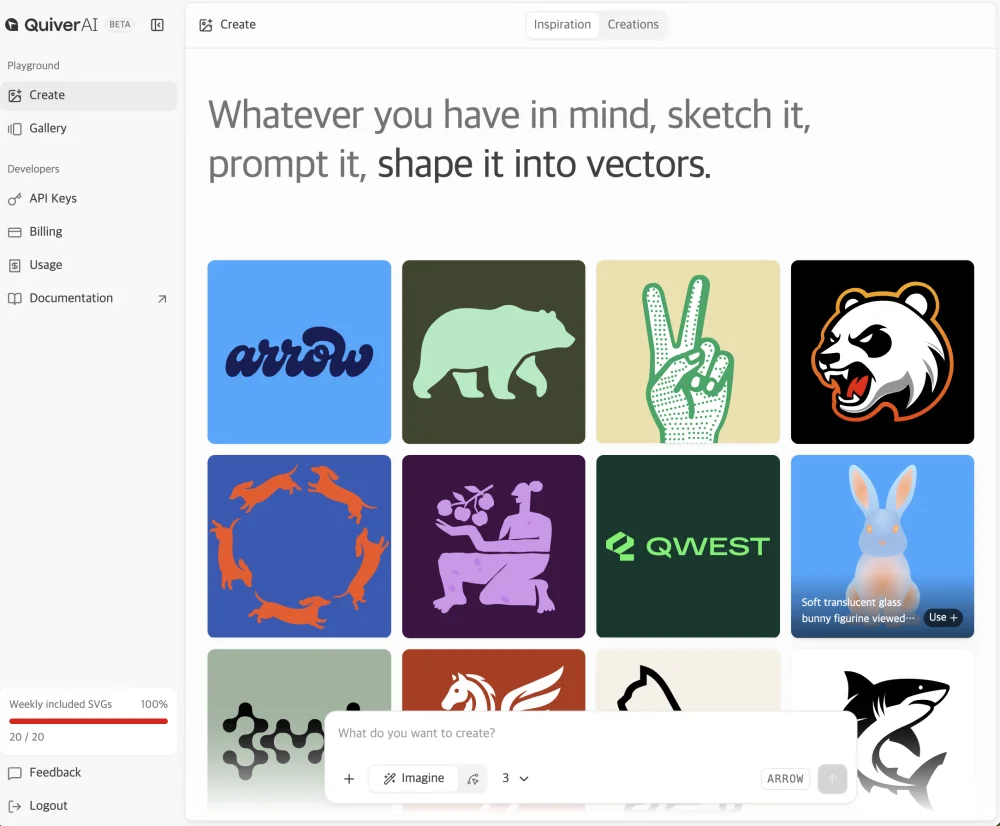Toggle the Imagine mode
This screenshot has height=826, width=1000.
414,779
